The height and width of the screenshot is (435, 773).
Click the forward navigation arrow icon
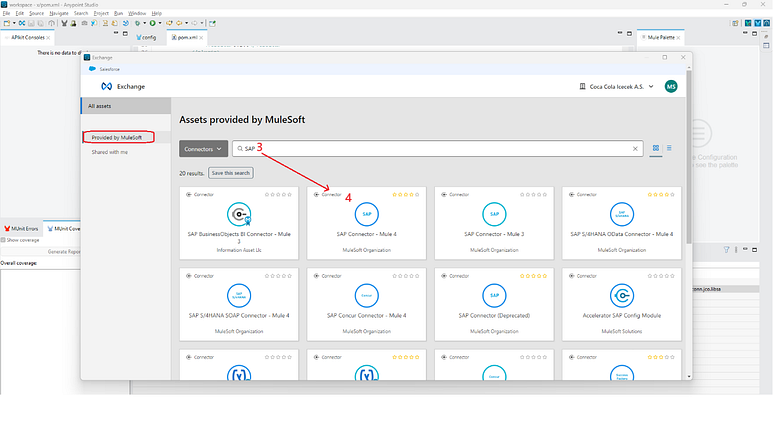[x=195, y=23]
